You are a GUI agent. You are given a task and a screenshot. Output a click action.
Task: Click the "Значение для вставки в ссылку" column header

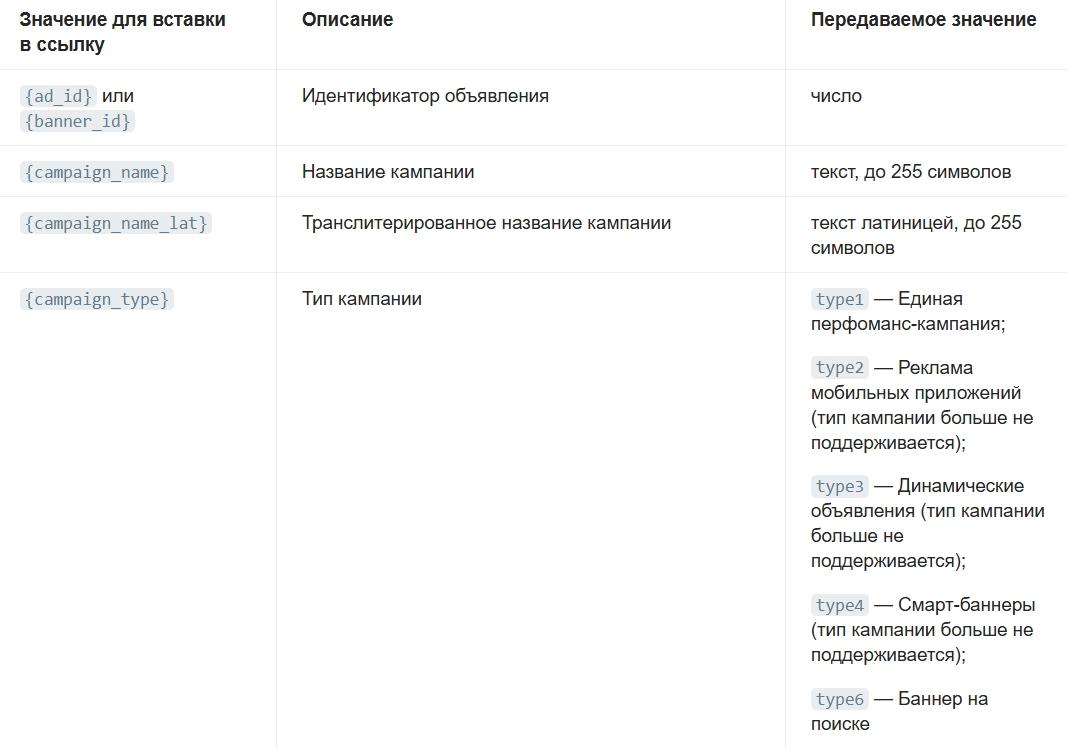point(122,32)
